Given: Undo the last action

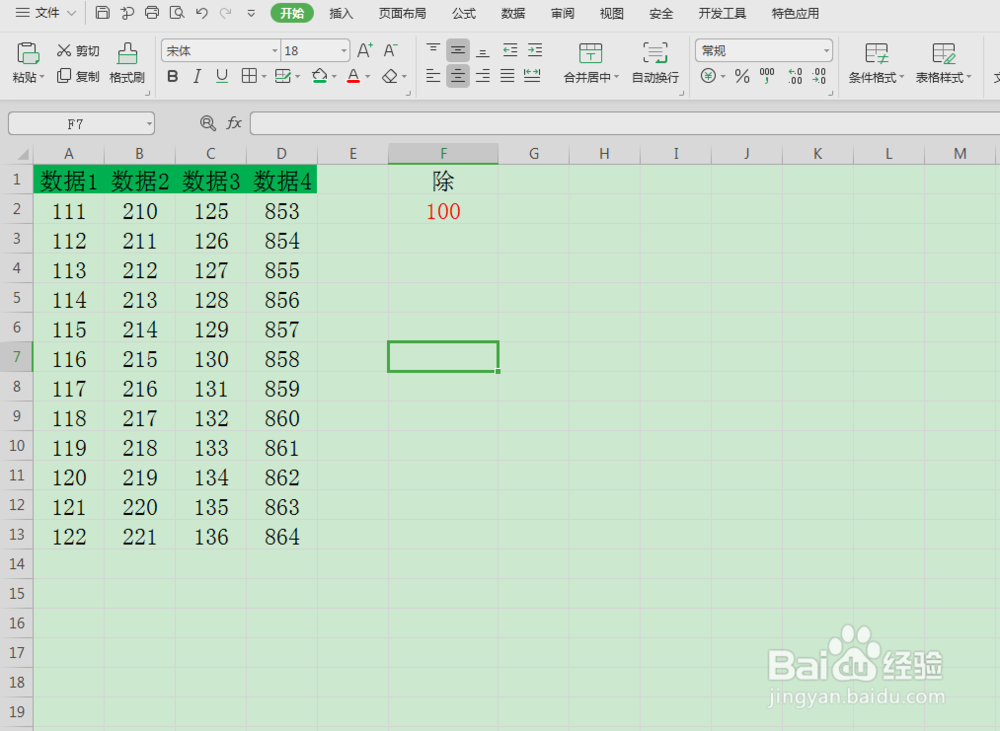Looking at the screenshot, I should 202,13.
